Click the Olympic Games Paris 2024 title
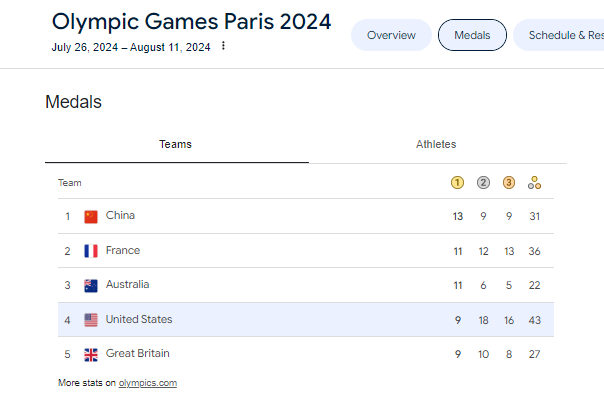Viewport: 604px width, 400px height. pos(191,21)
